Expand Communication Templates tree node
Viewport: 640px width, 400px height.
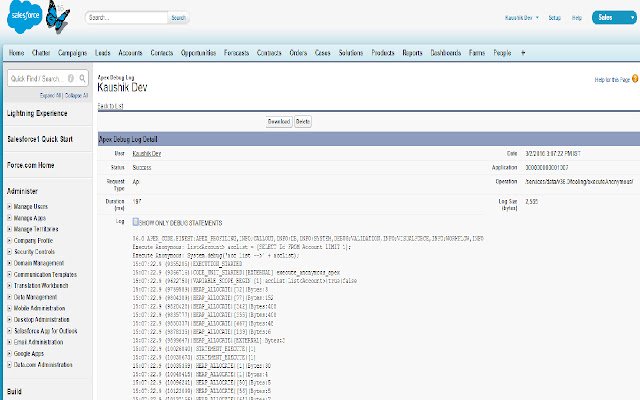click(x=9, y=274)
